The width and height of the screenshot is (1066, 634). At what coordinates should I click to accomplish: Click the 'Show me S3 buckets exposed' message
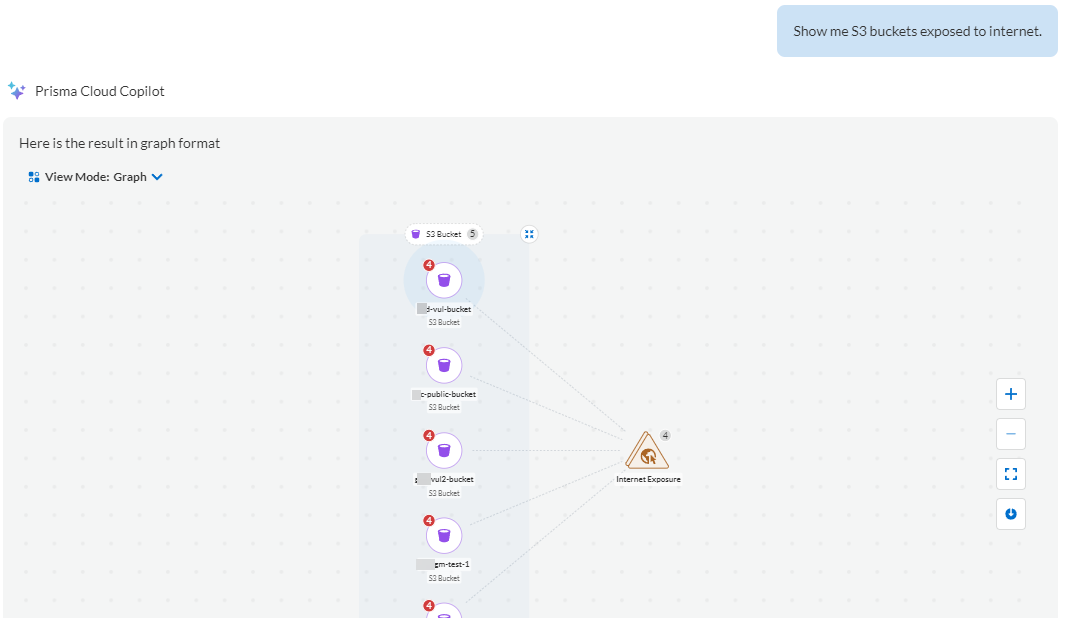[917, 31]
